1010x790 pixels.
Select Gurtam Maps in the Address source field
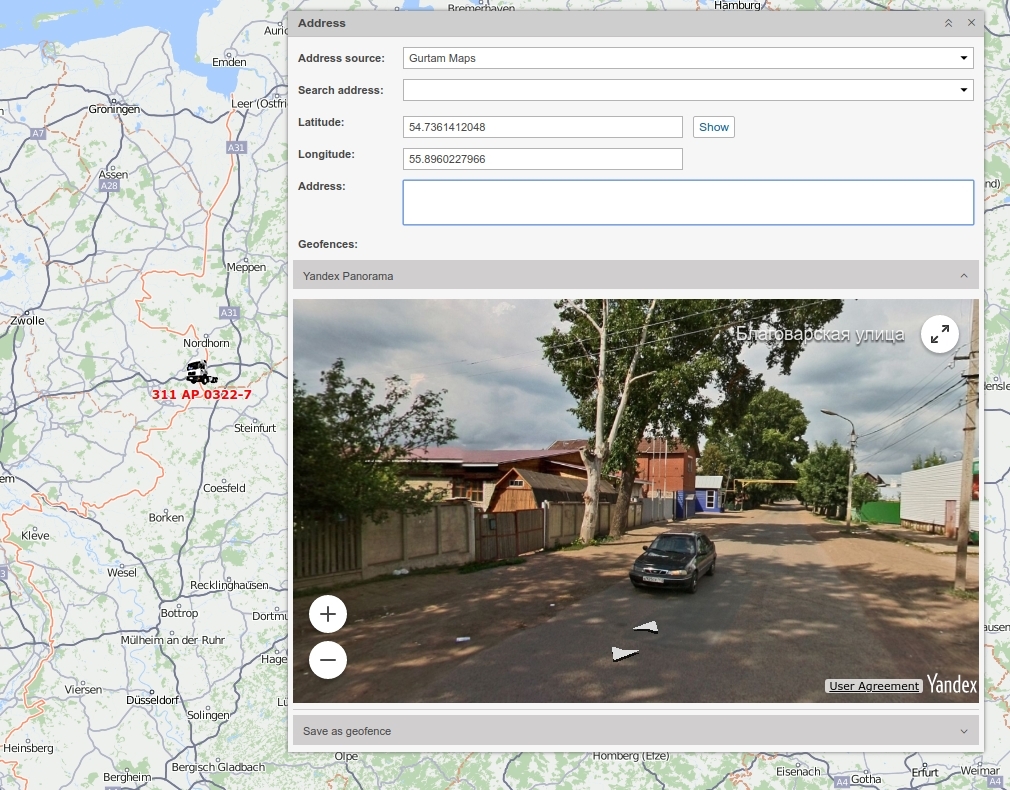click(688, 58)
